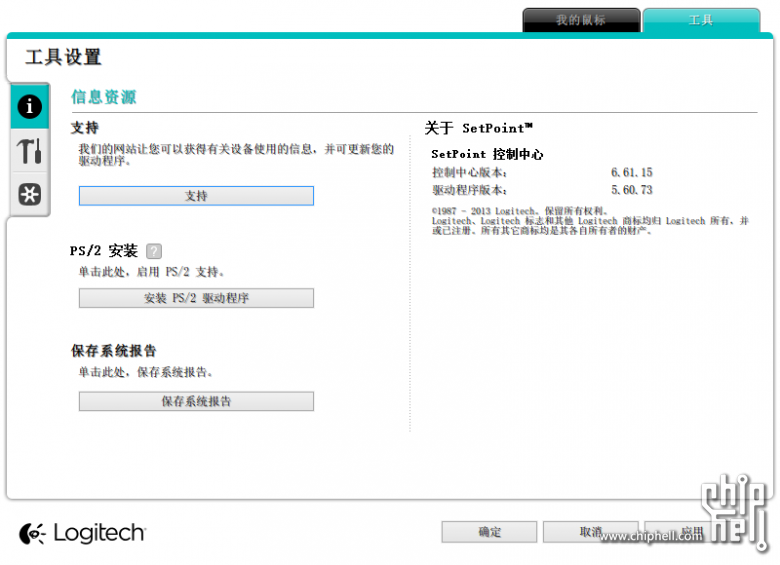Click the Logitech copyright notice text
Screen dimensions: 780x565
coord(590,221)
